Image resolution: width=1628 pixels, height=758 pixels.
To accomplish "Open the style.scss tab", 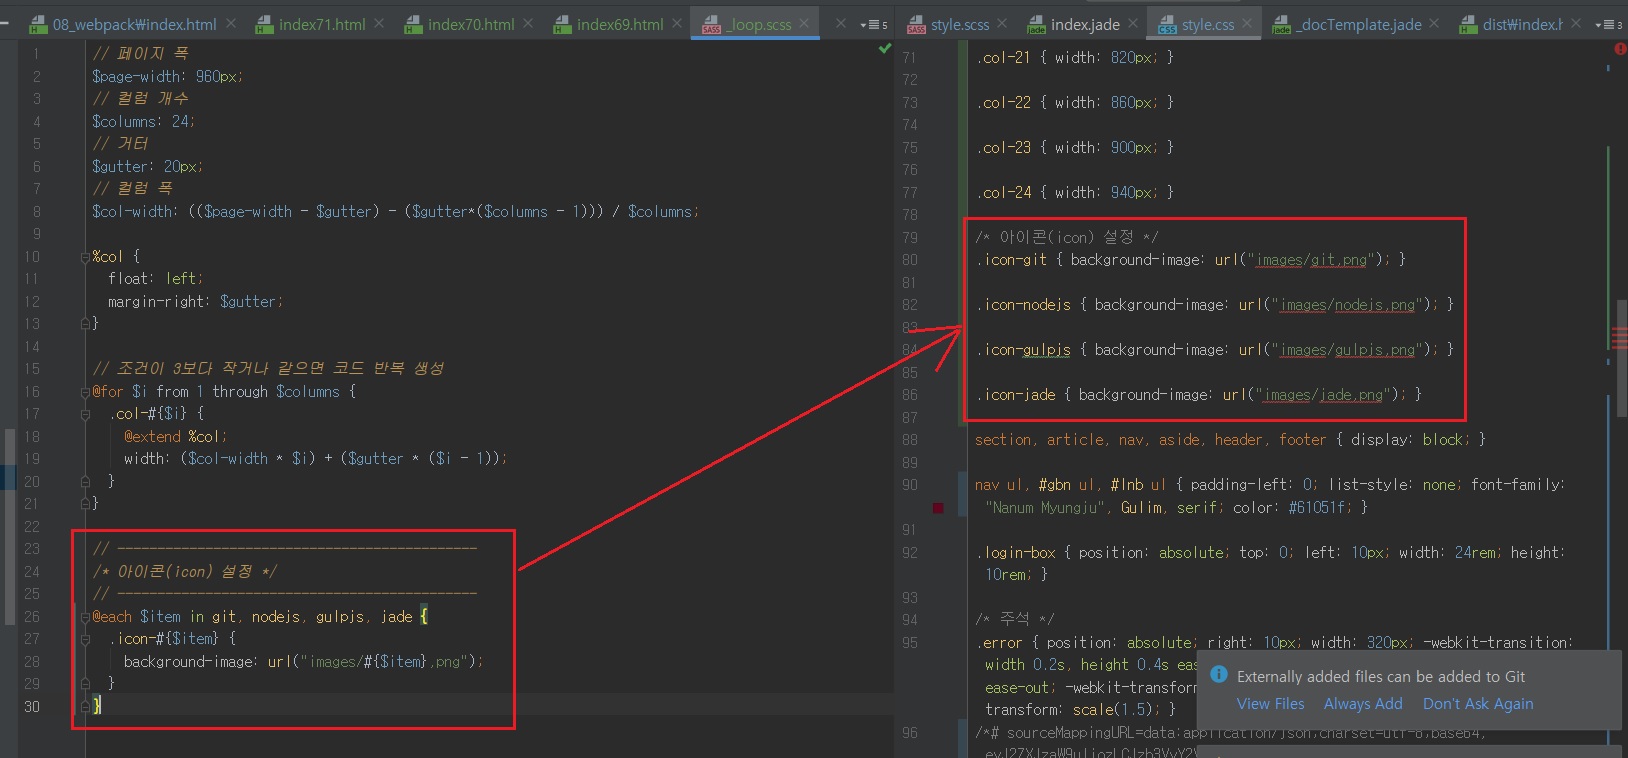I will click(958, 24).
